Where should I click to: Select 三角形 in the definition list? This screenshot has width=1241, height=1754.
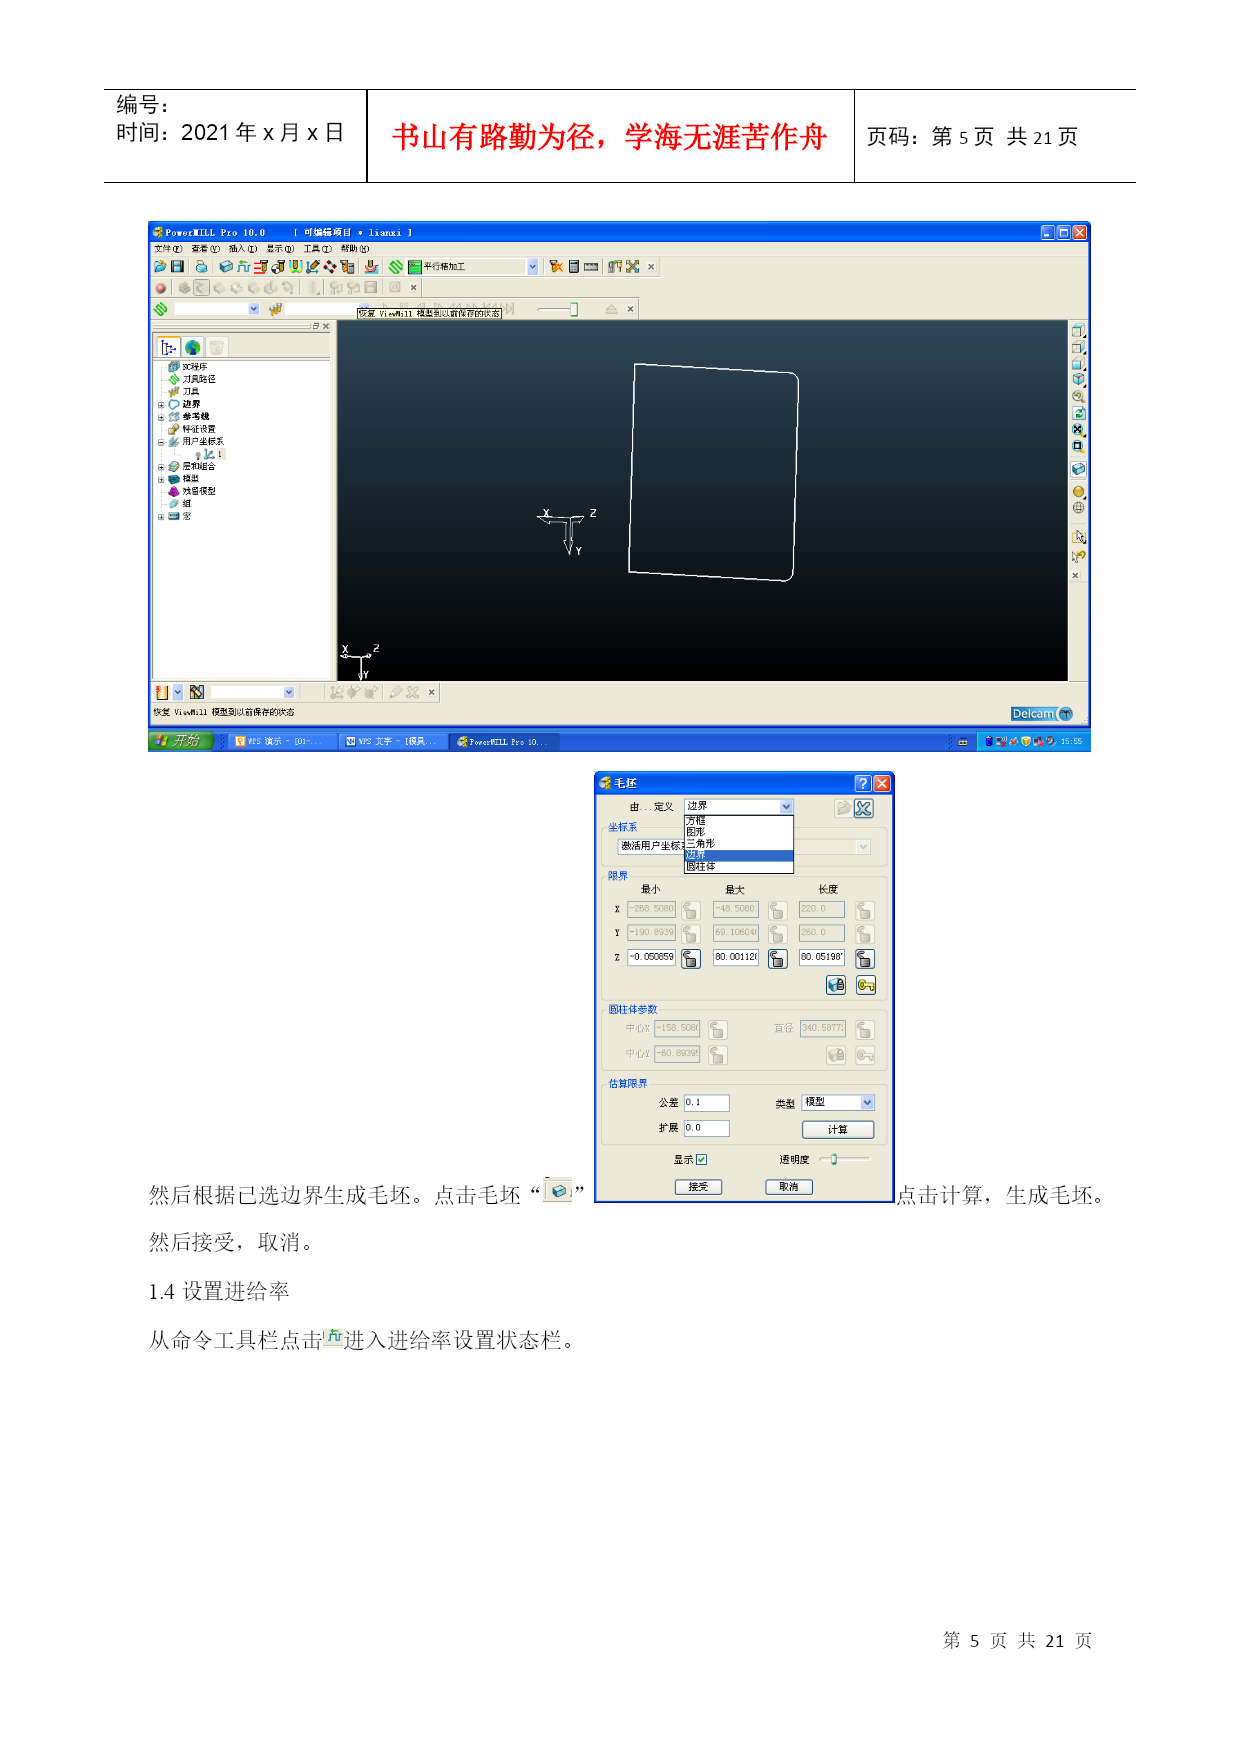tap(738, 844)
